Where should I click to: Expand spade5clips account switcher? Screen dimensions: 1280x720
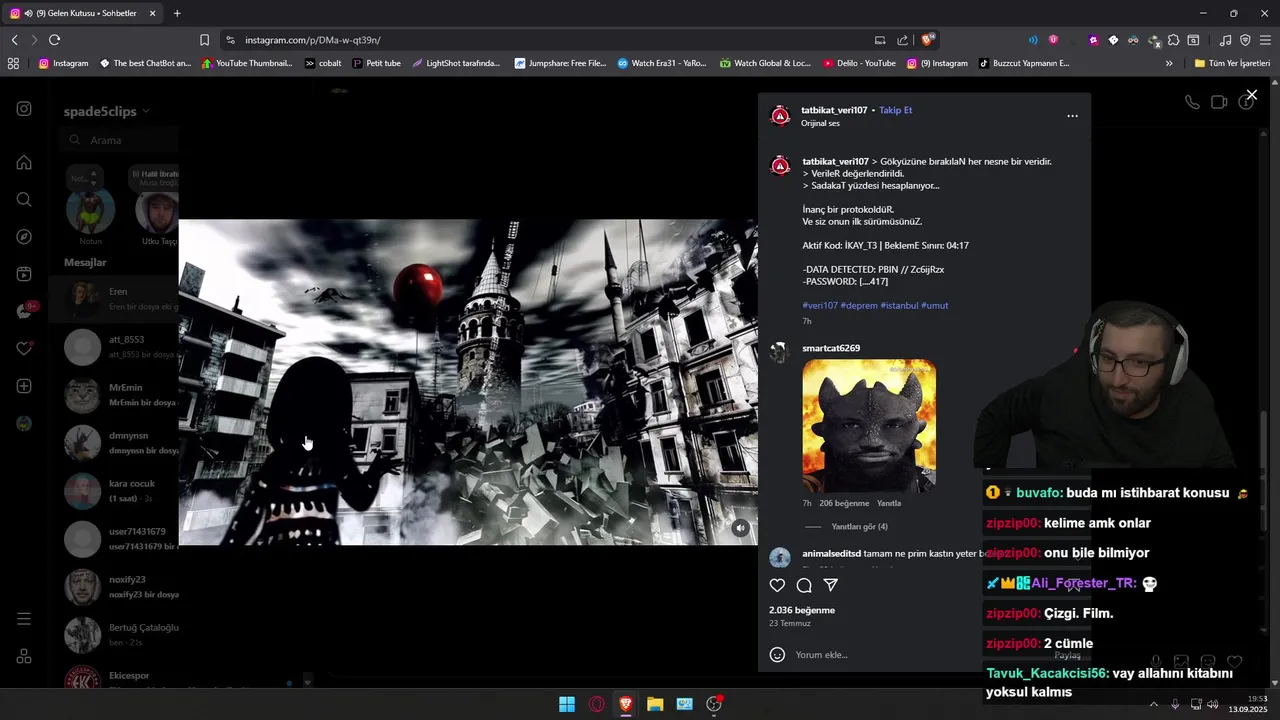click(x=106, y=111)
